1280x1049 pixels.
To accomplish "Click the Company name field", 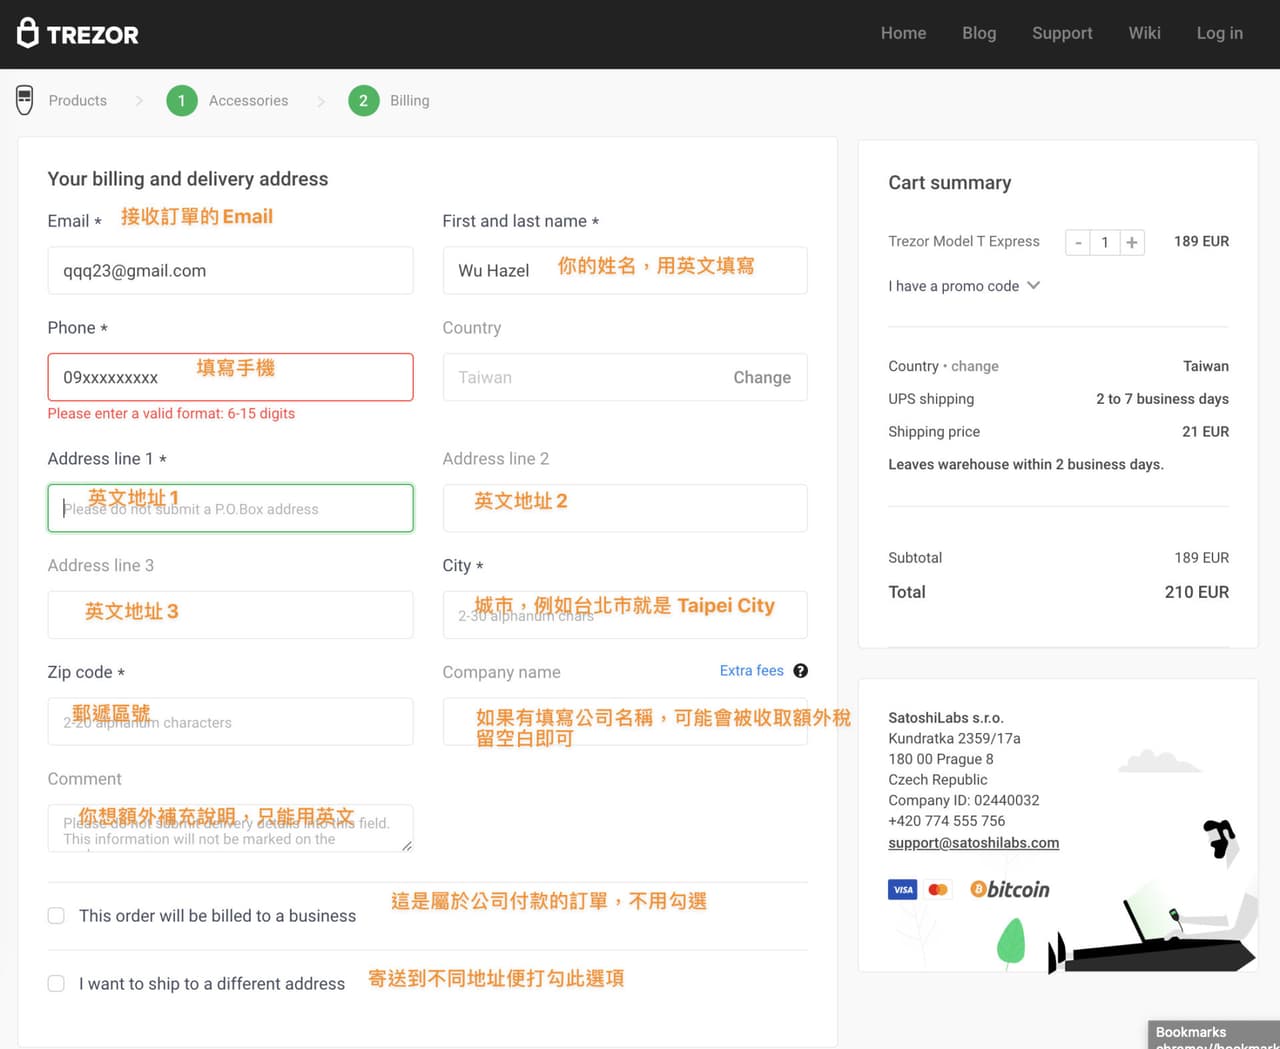I will click(625, 722).
